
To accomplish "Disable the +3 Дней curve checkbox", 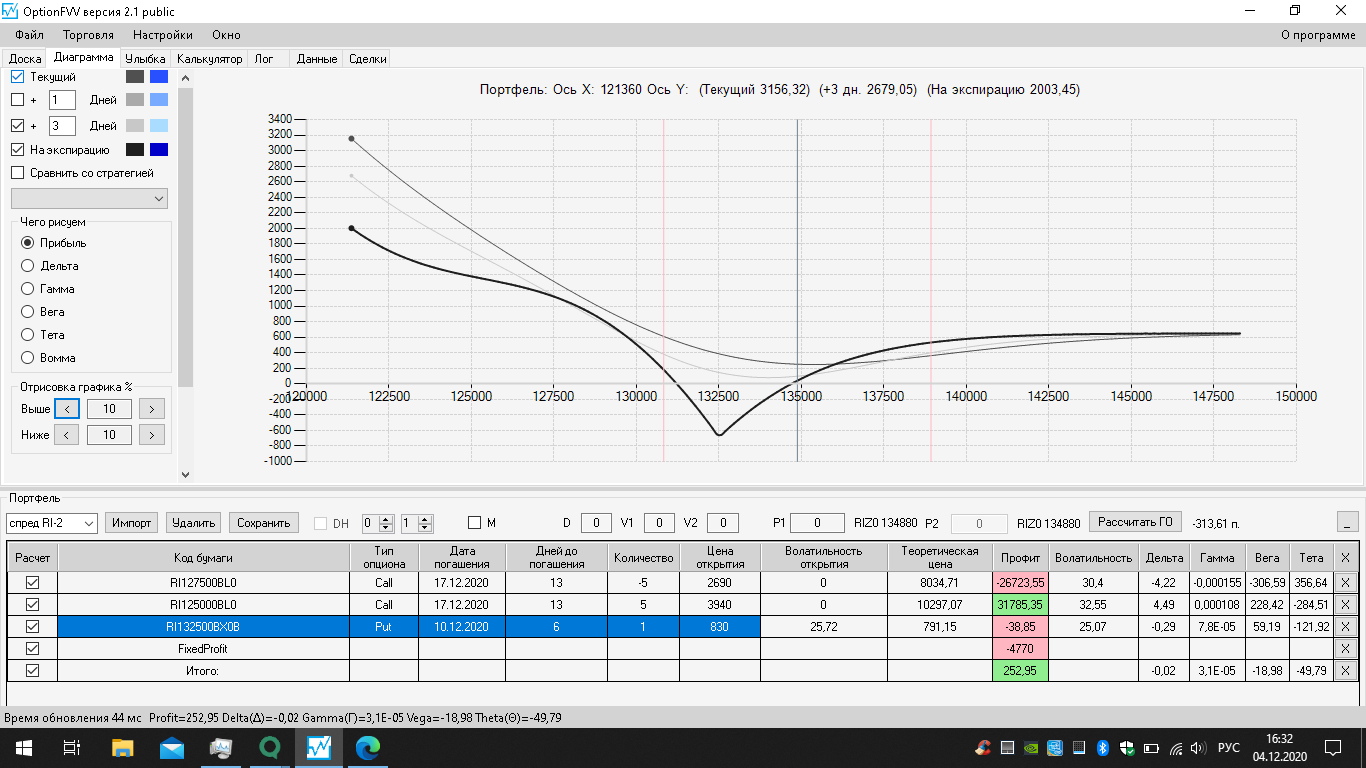I will tap(17, 126).
